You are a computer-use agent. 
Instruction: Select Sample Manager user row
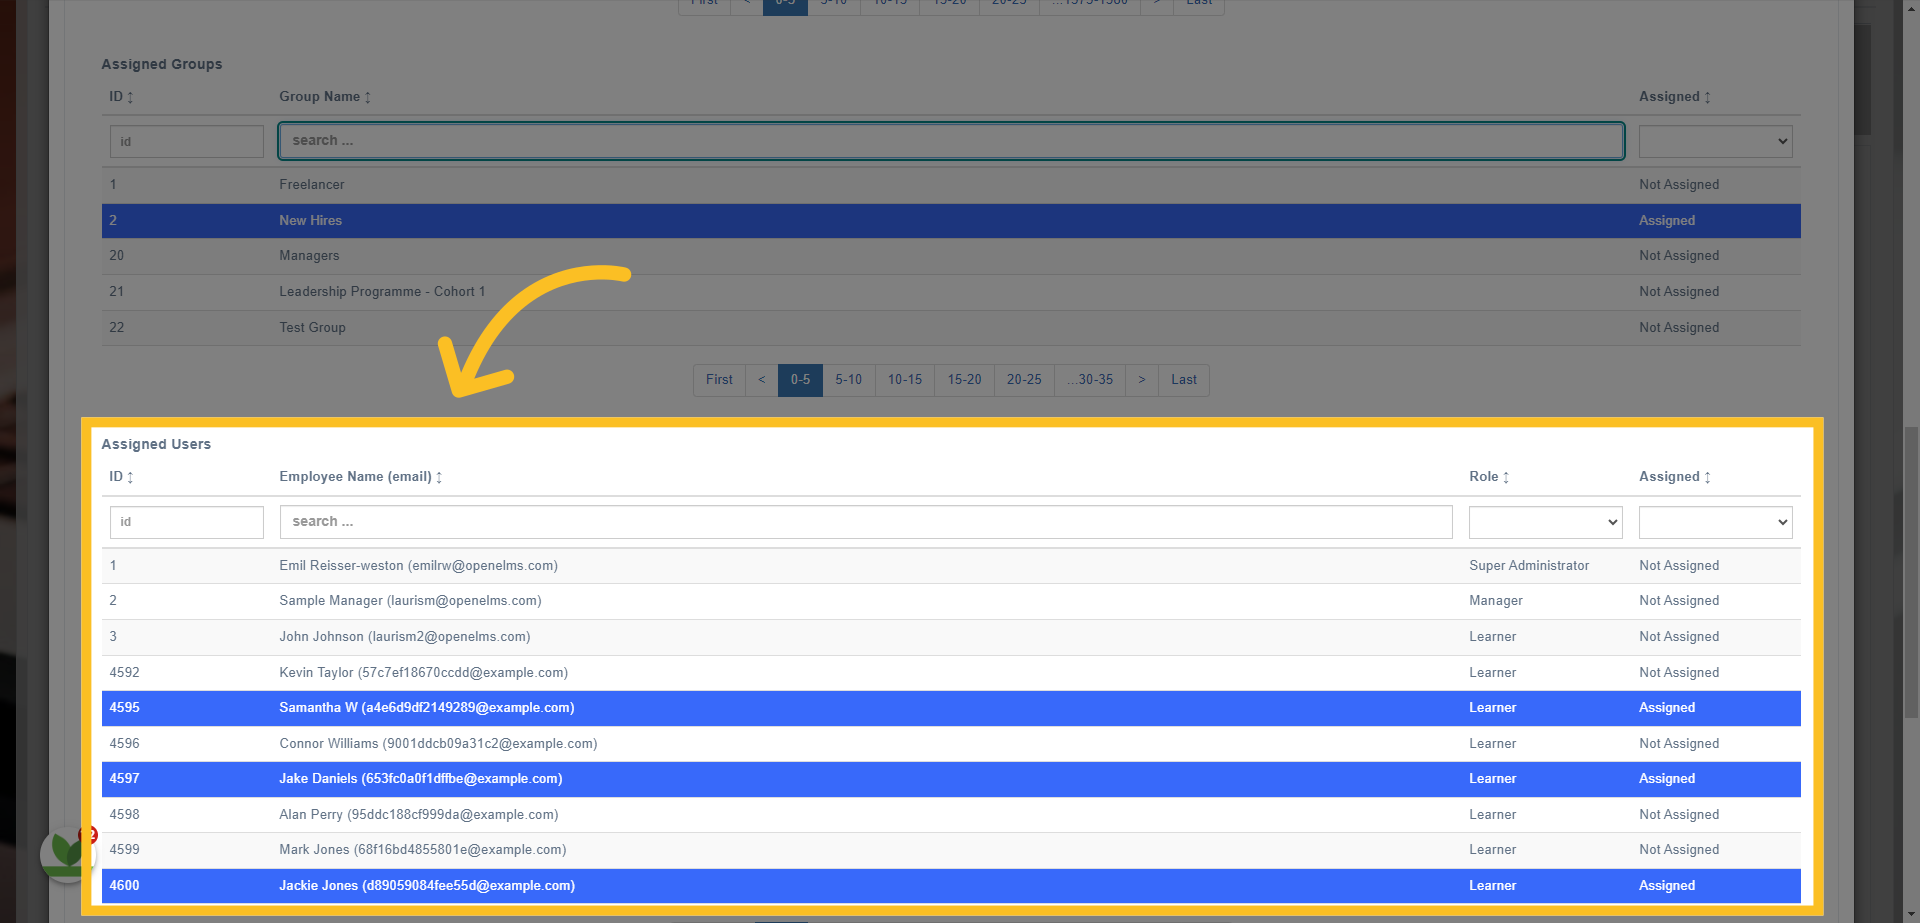[951, 601]
